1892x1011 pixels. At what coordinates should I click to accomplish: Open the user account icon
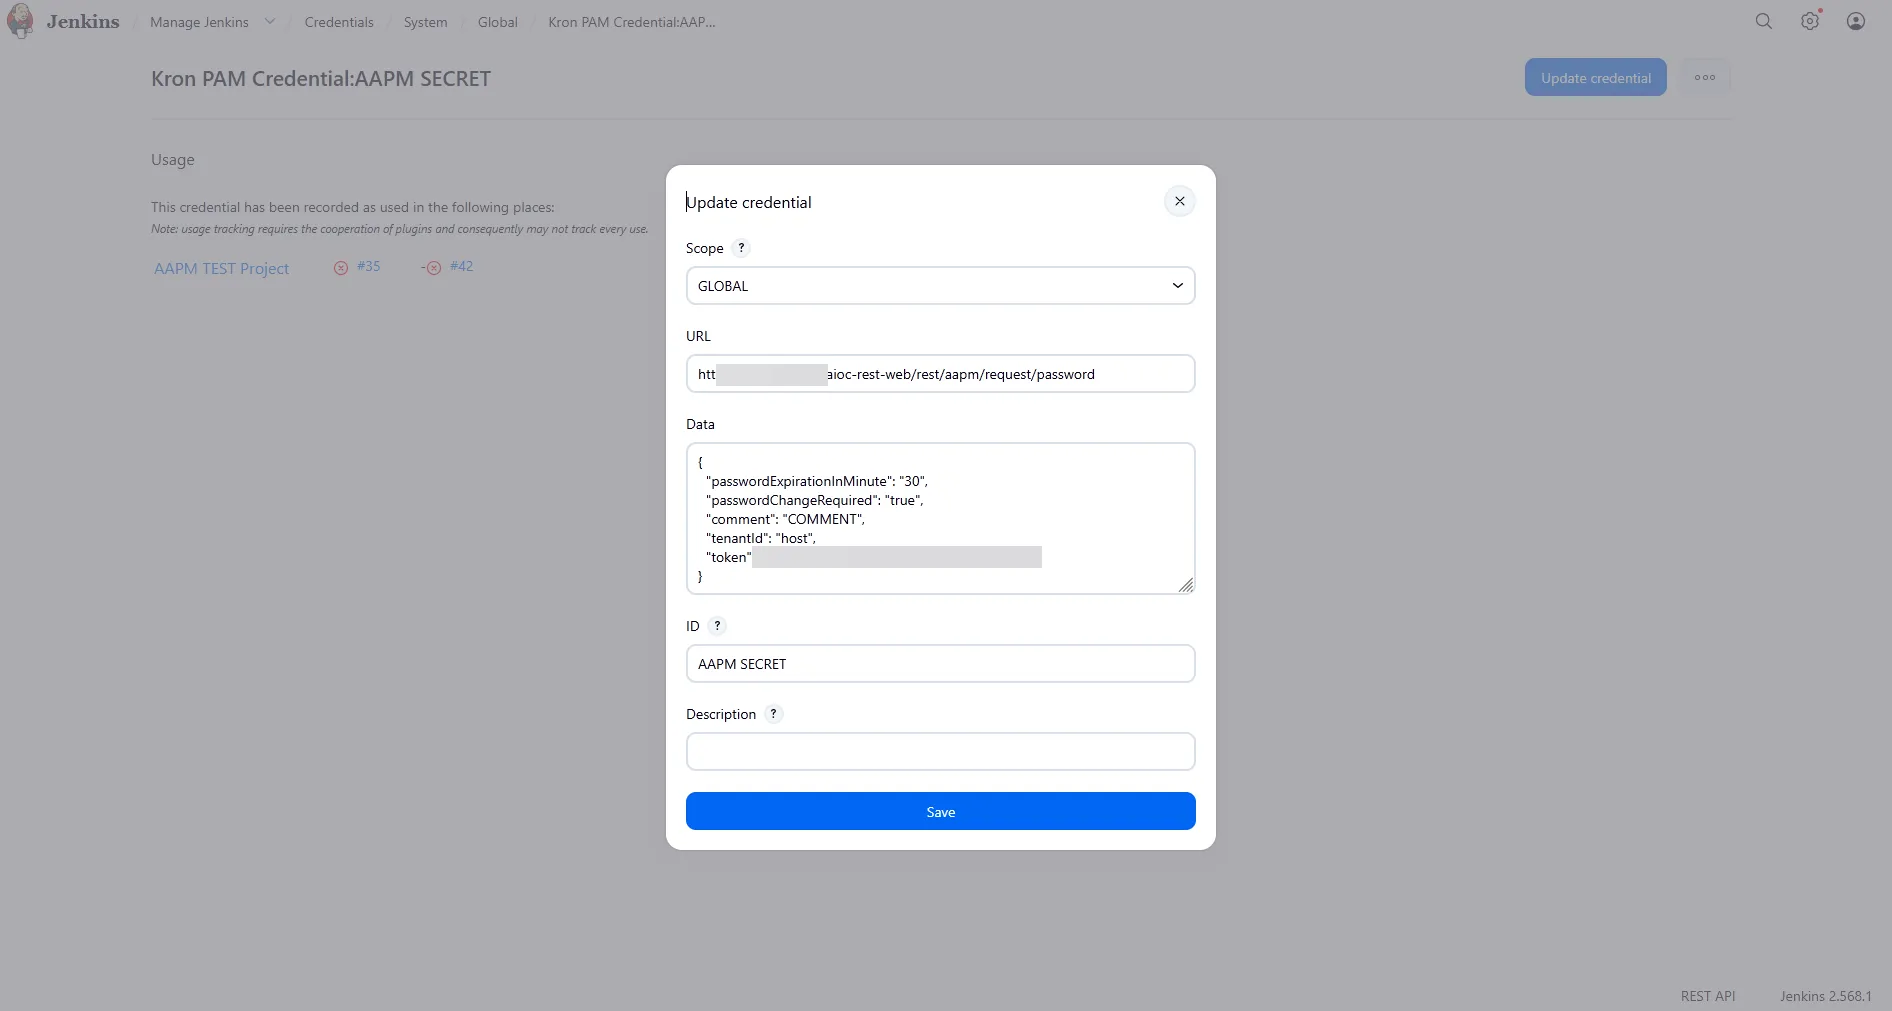(1856, 21)
